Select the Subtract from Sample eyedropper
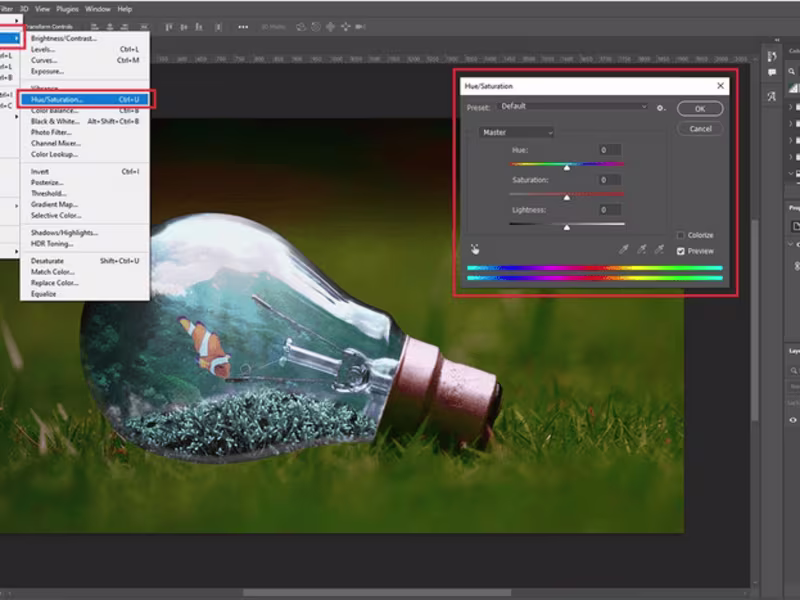Screen dimensions: 800x600 coord(660,249)
